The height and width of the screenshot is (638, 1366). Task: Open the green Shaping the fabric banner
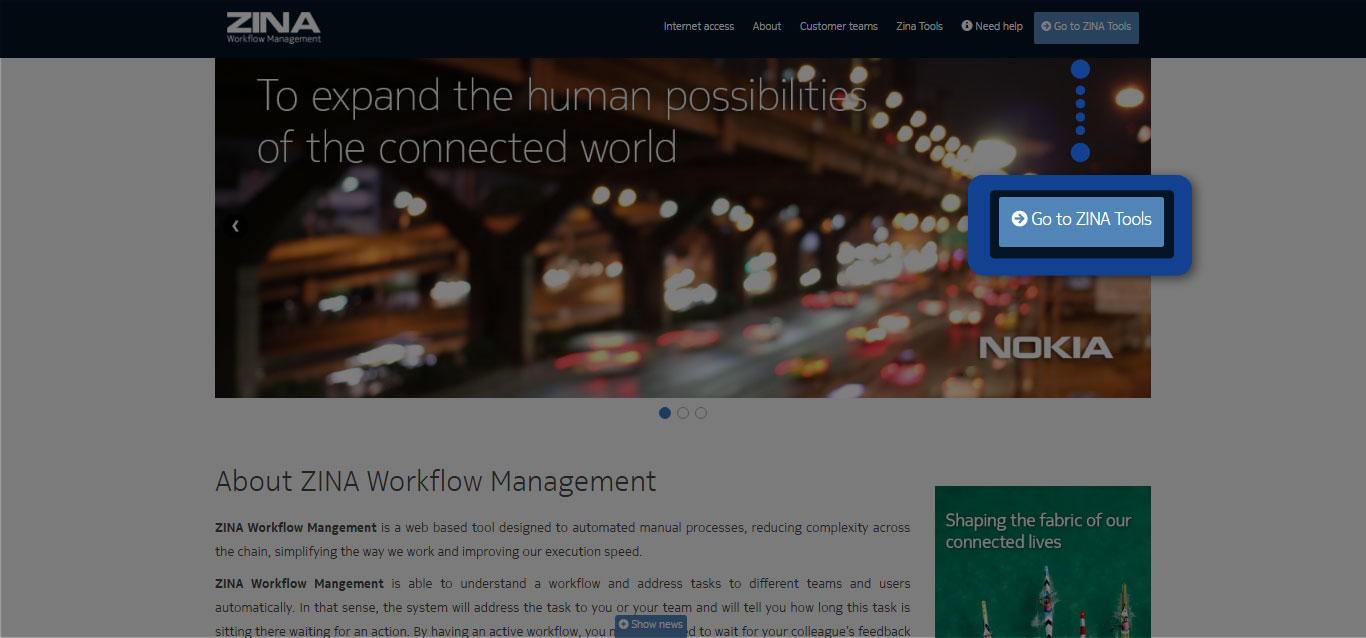(x=1042, y=561)
